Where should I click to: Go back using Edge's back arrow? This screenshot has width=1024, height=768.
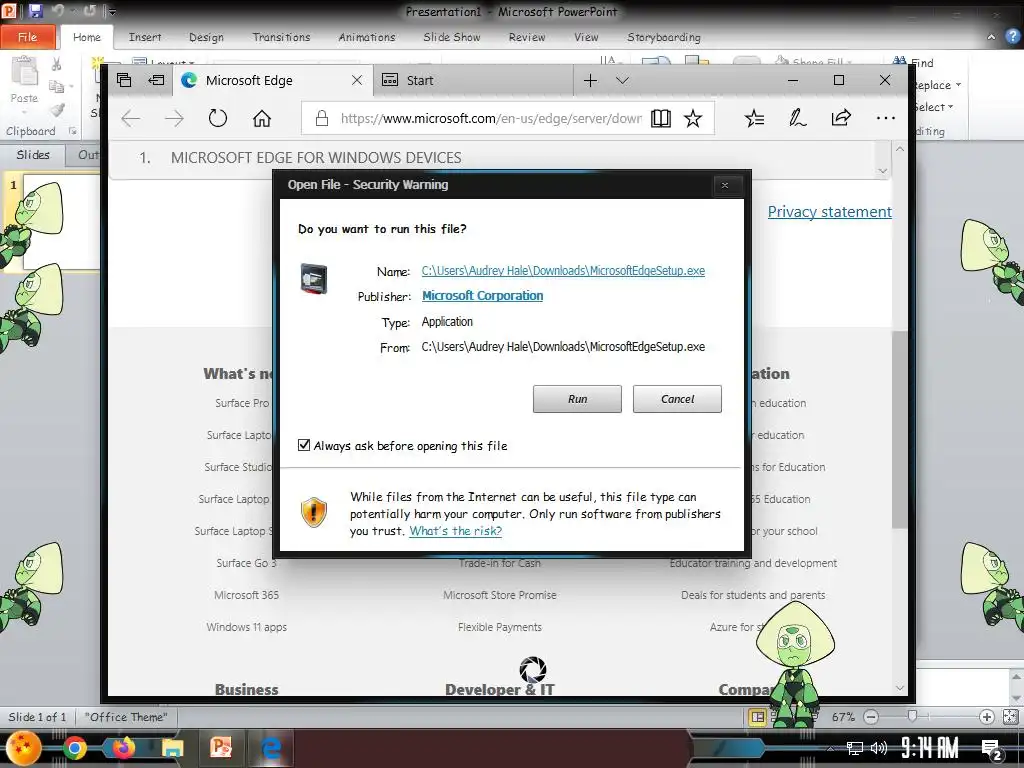(x=131, y=118)
